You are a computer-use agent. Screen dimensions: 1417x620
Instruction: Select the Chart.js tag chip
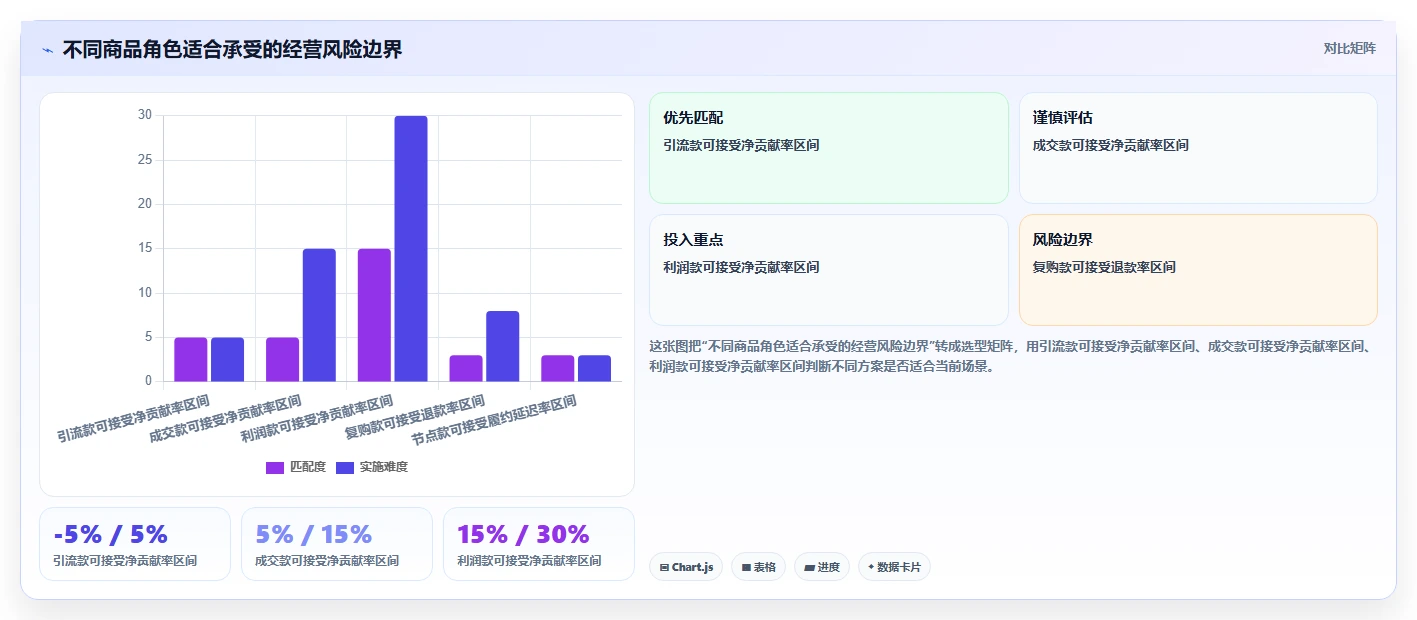[686, 567]
